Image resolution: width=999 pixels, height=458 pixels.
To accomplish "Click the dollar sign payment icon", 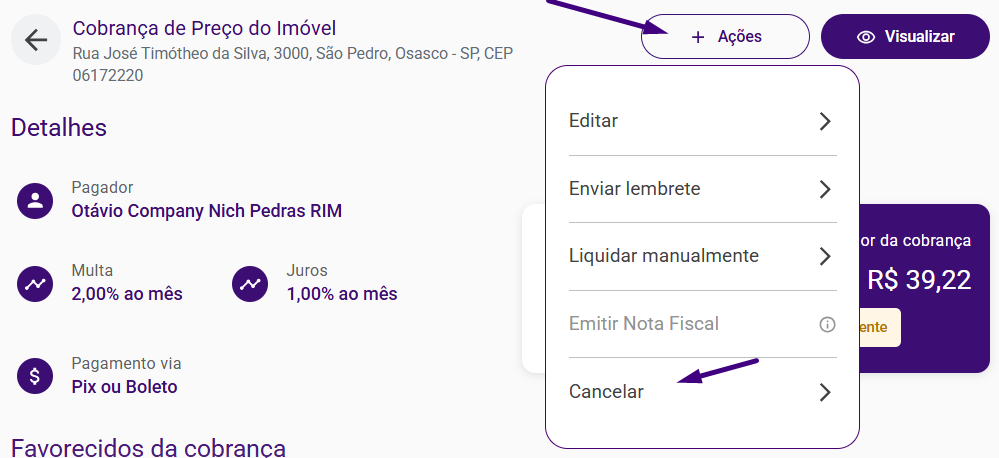I will tap(35, 376).
